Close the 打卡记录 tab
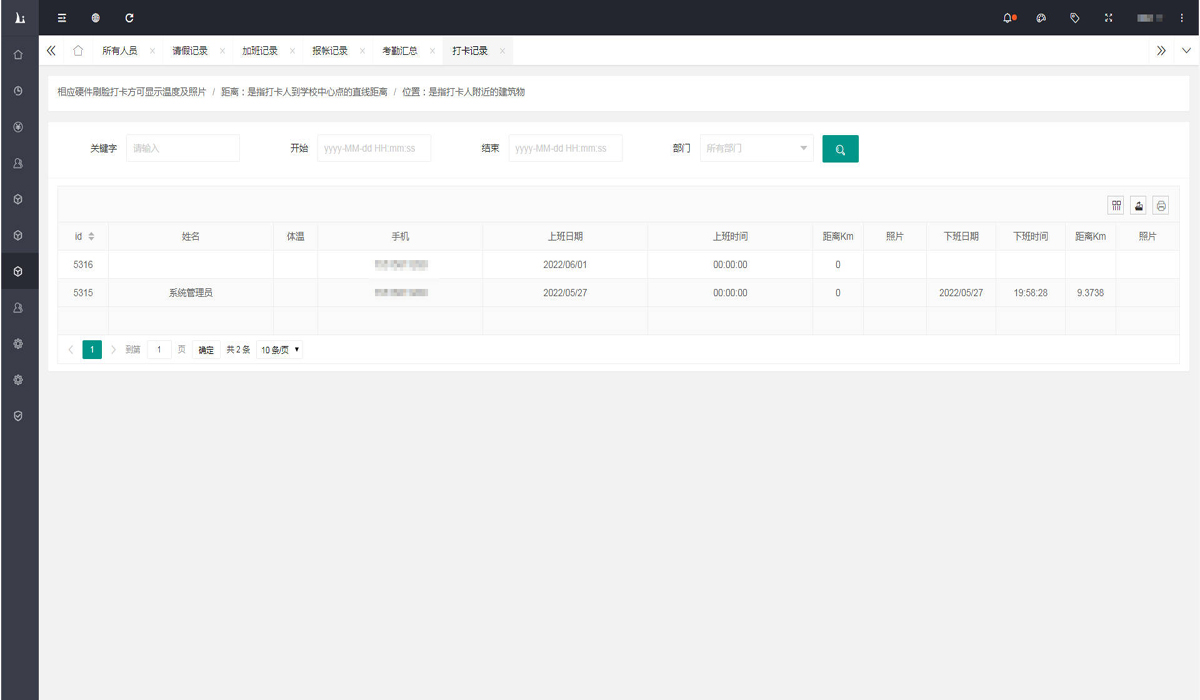Image resolution: width=1200 pixels, height=700 pixels. click(x=502, y=51)
